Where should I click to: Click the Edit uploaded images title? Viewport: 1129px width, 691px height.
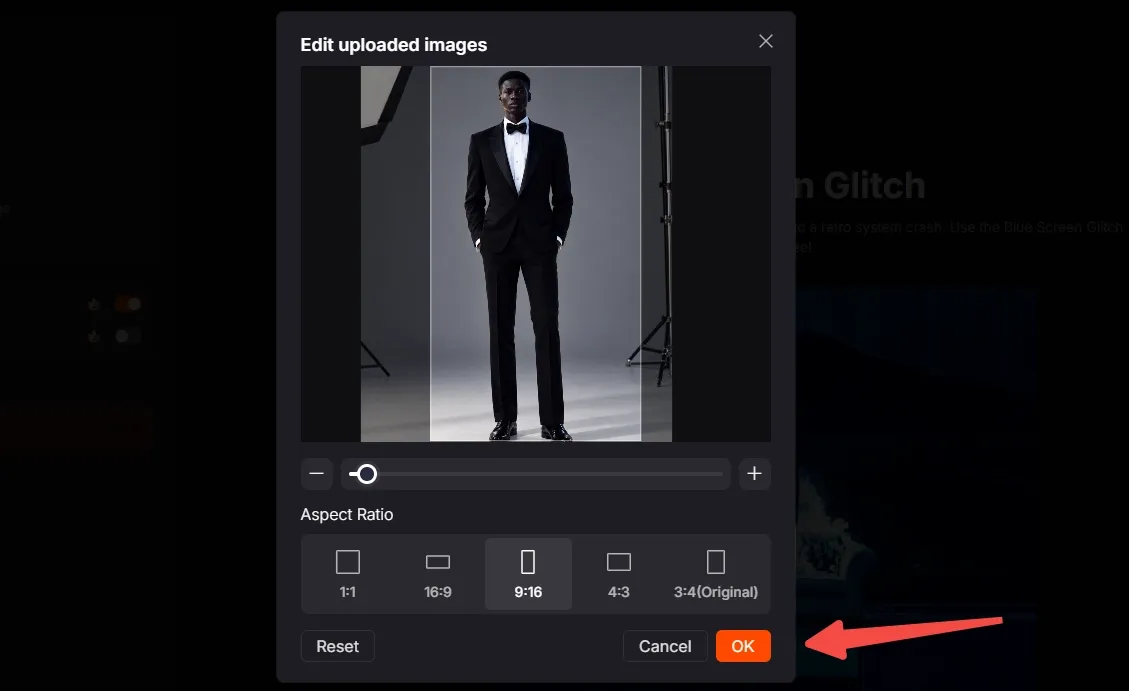pos(394,45)
